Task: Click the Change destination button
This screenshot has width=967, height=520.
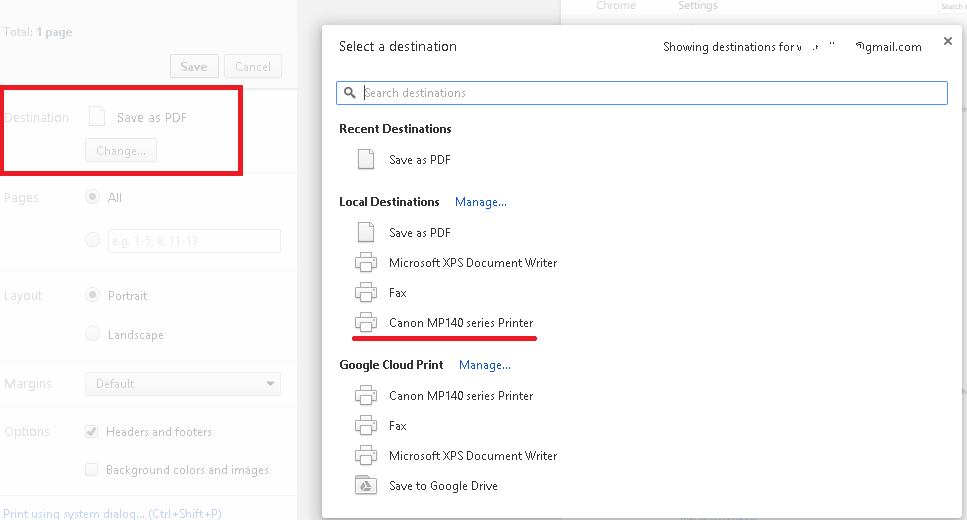Action: tap(121, 151)
